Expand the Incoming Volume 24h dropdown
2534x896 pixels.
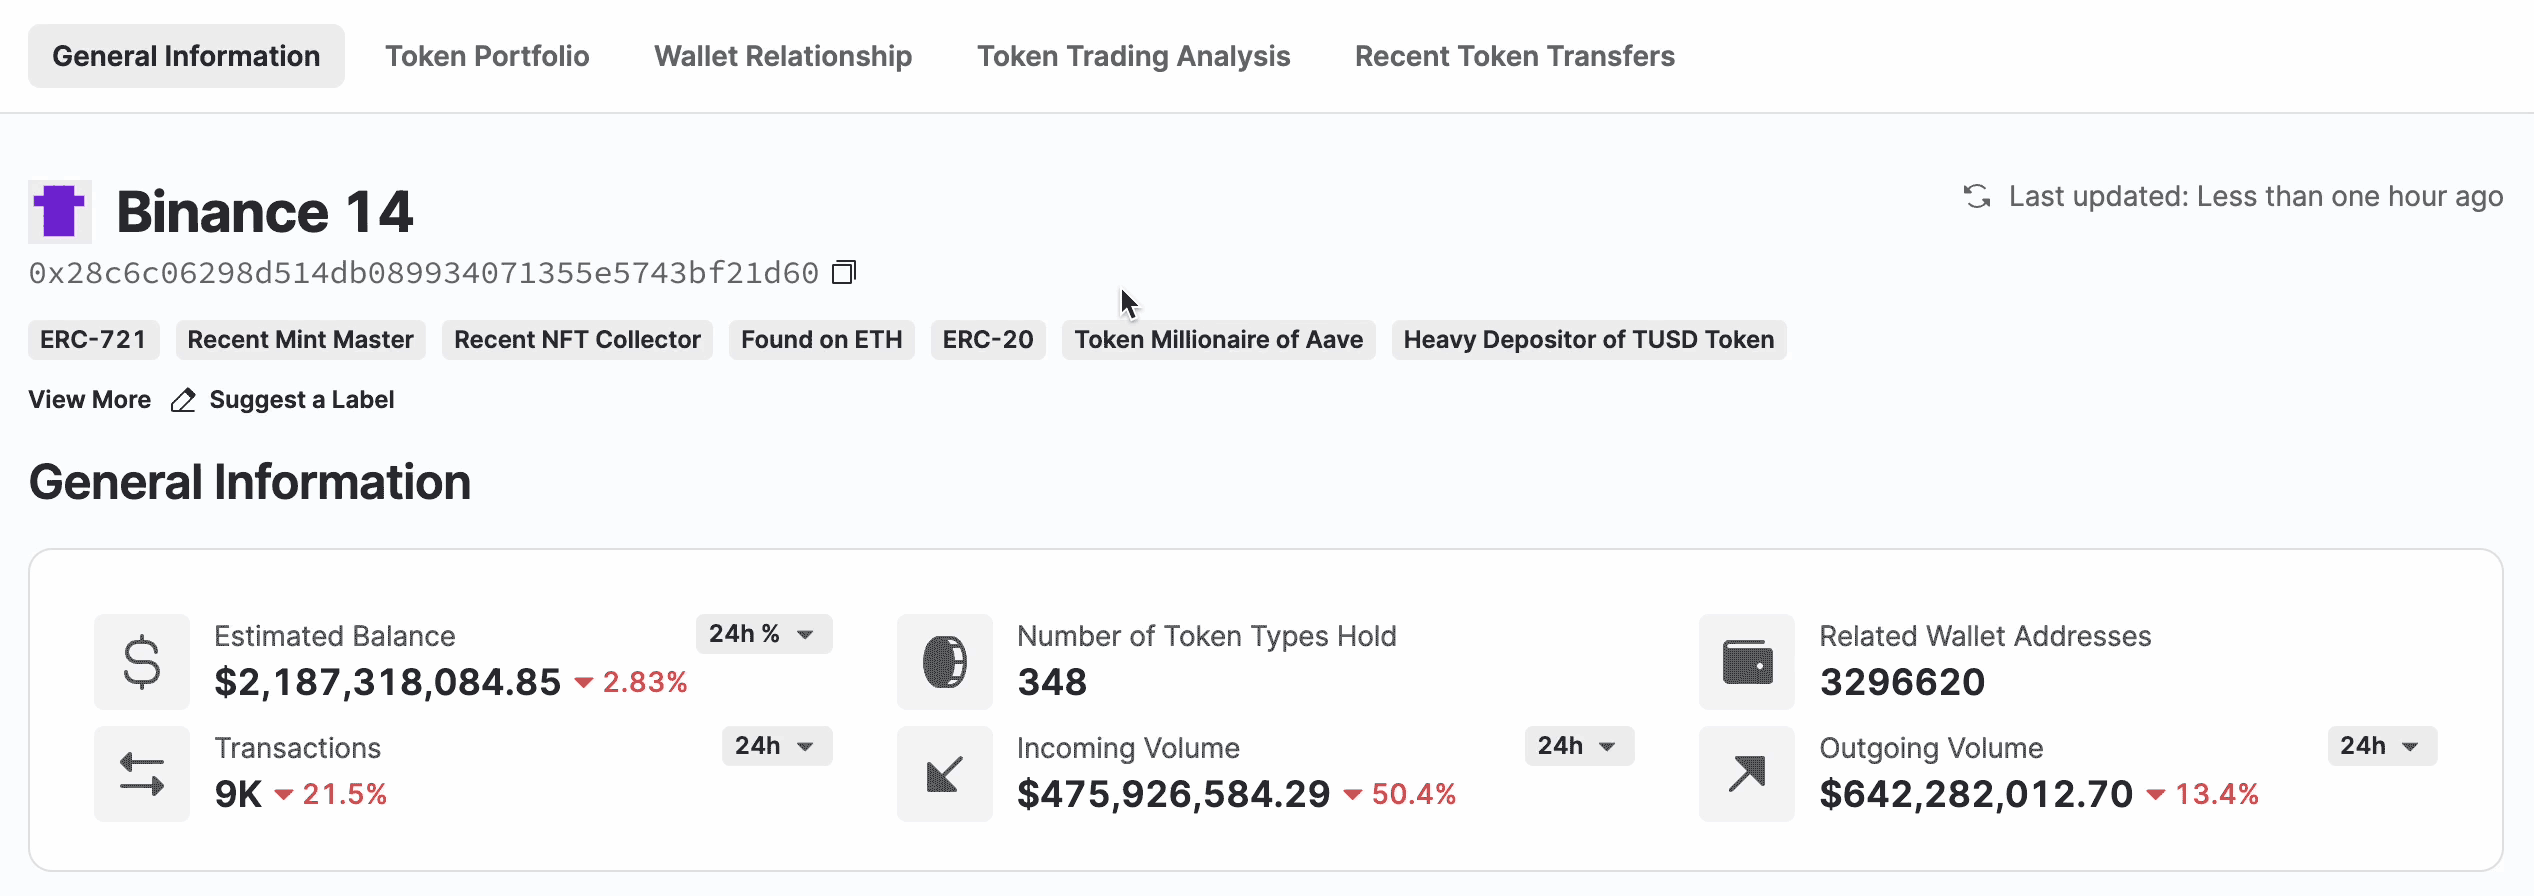[x=1578, y=746]
